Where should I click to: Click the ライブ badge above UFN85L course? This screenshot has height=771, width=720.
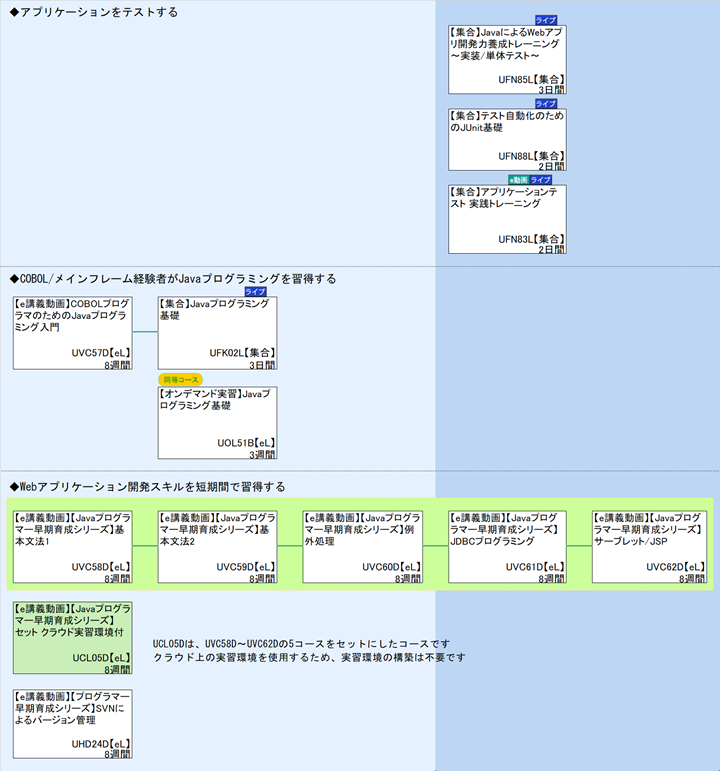pos(546,20)
